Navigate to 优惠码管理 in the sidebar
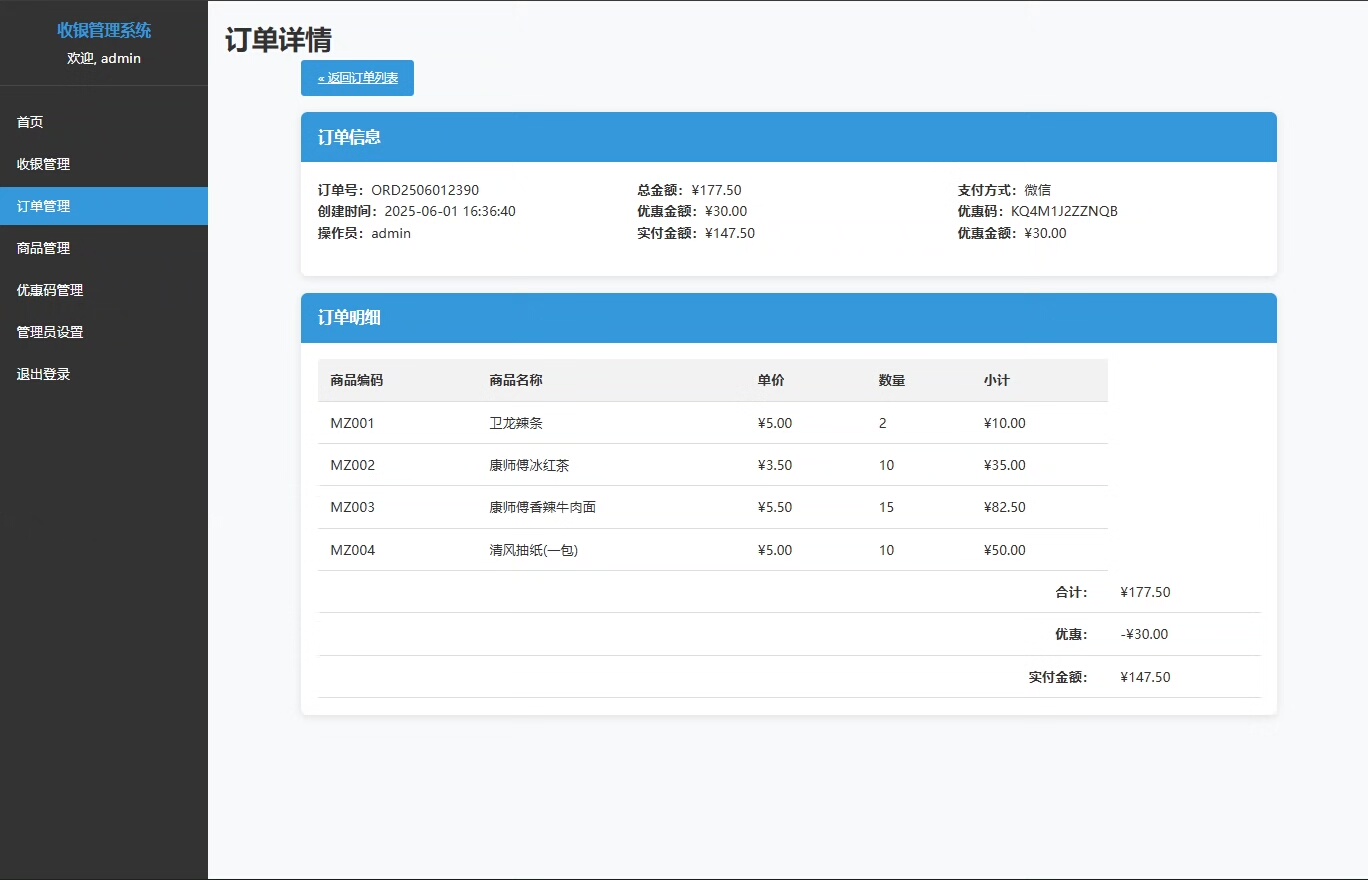The width and height of the screenshot is (1368, 880). 49,290
